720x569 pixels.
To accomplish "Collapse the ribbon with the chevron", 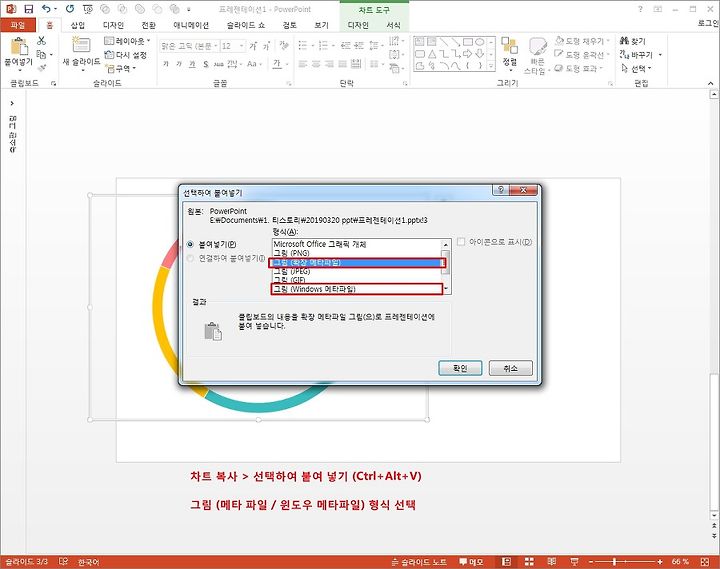I will [x=710, y=83].
